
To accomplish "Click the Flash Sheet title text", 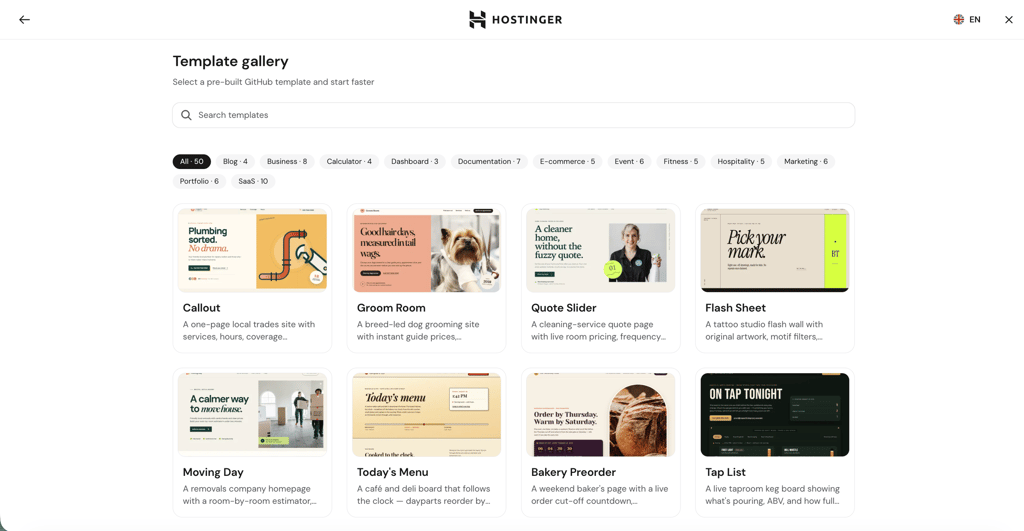I will (x=735, y=308).
